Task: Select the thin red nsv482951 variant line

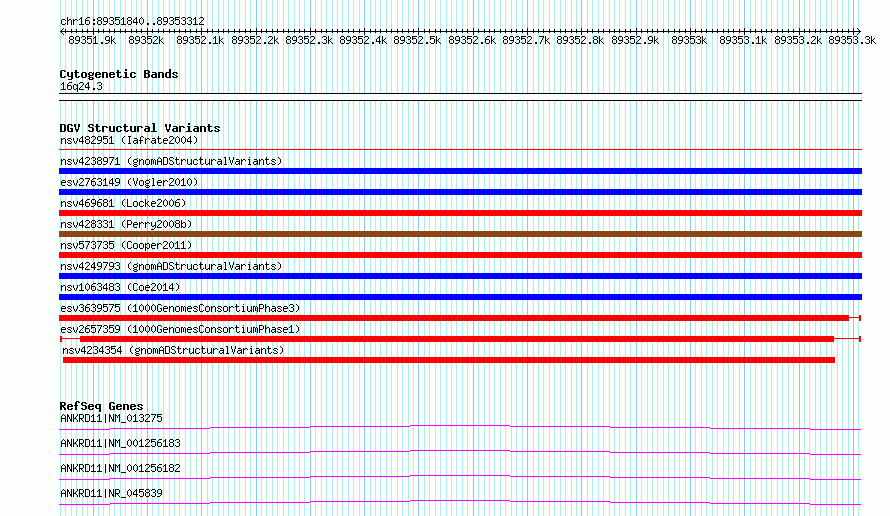Action: pos(460,150)
